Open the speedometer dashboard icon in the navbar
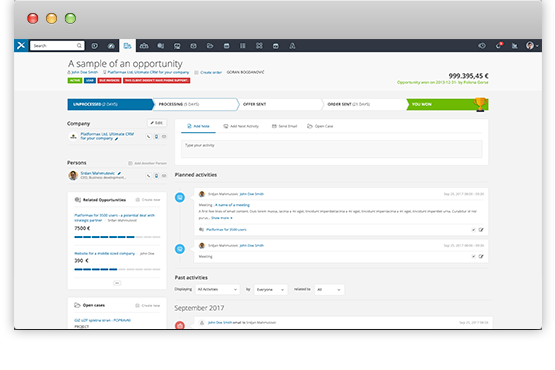Screen dimensions: 555x370 point(111,46)
